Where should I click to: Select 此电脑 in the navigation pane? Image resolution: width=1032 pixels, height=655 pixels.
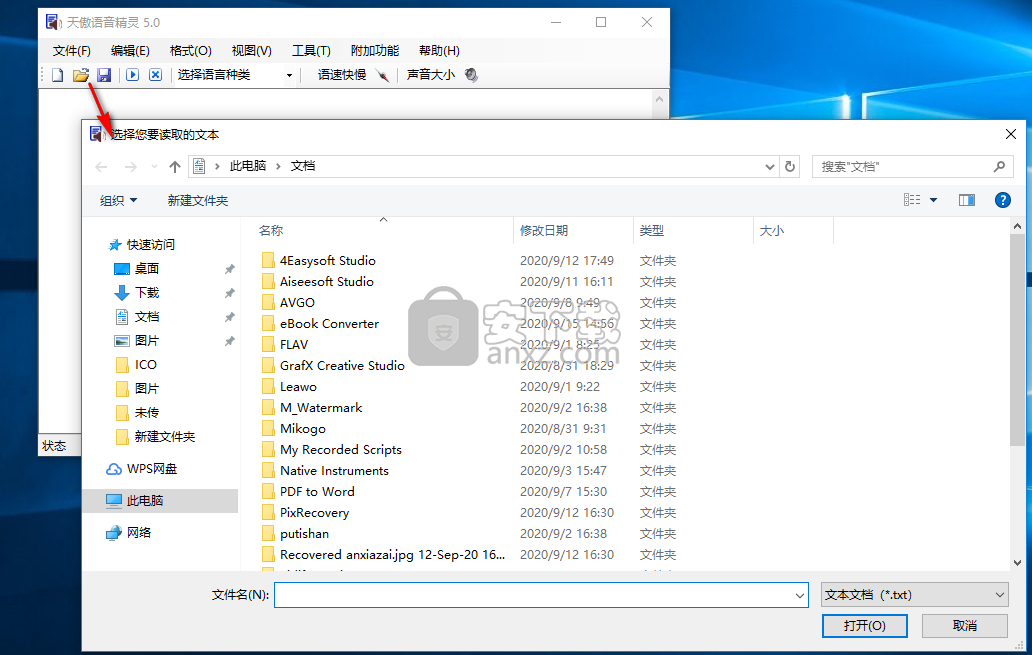(x=161, y=500)
